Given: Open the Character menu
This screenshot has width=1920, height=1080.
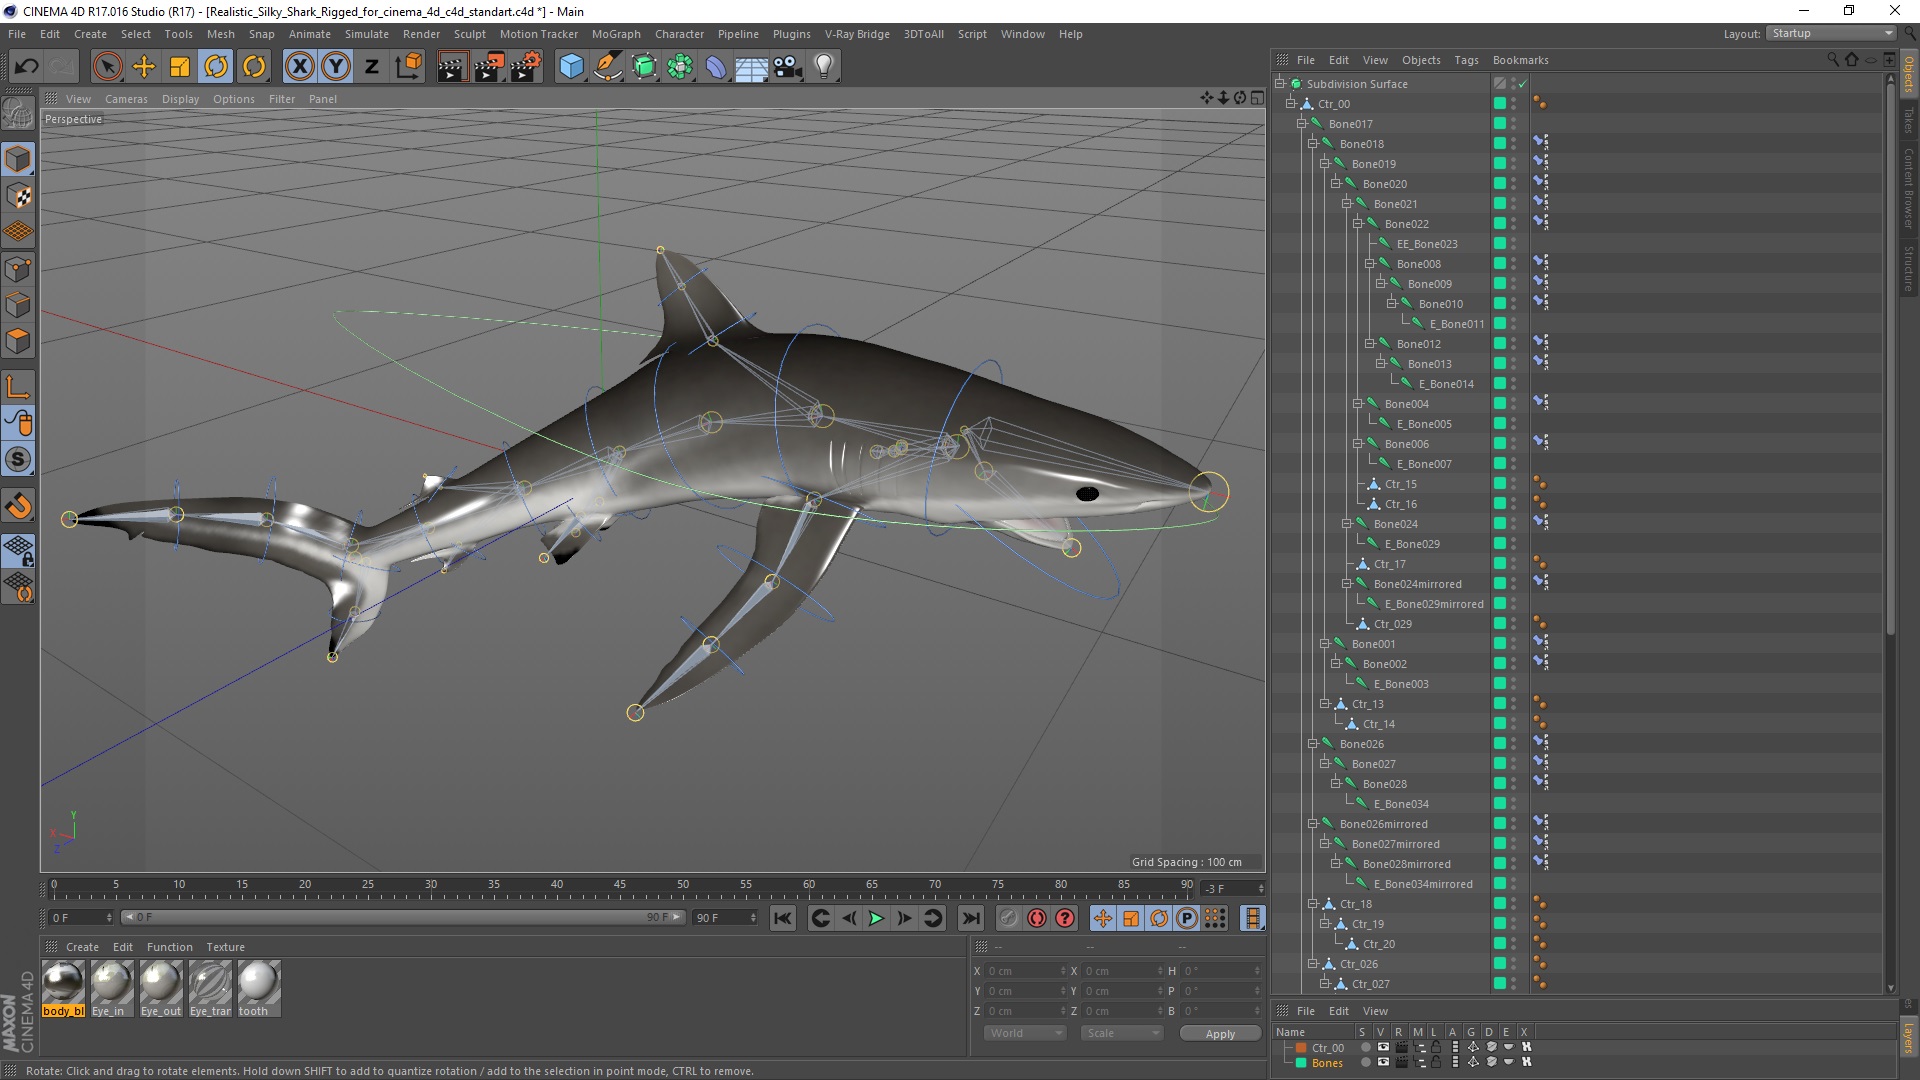Looking at the screenshot, I should 679,34.
